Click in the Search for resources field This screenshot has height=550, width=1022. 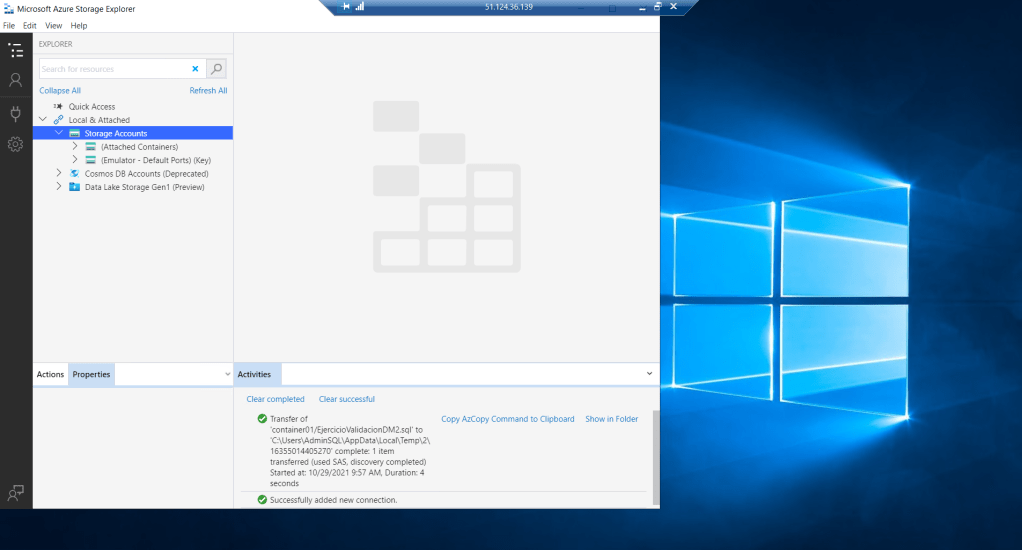[x=112, y=69]
